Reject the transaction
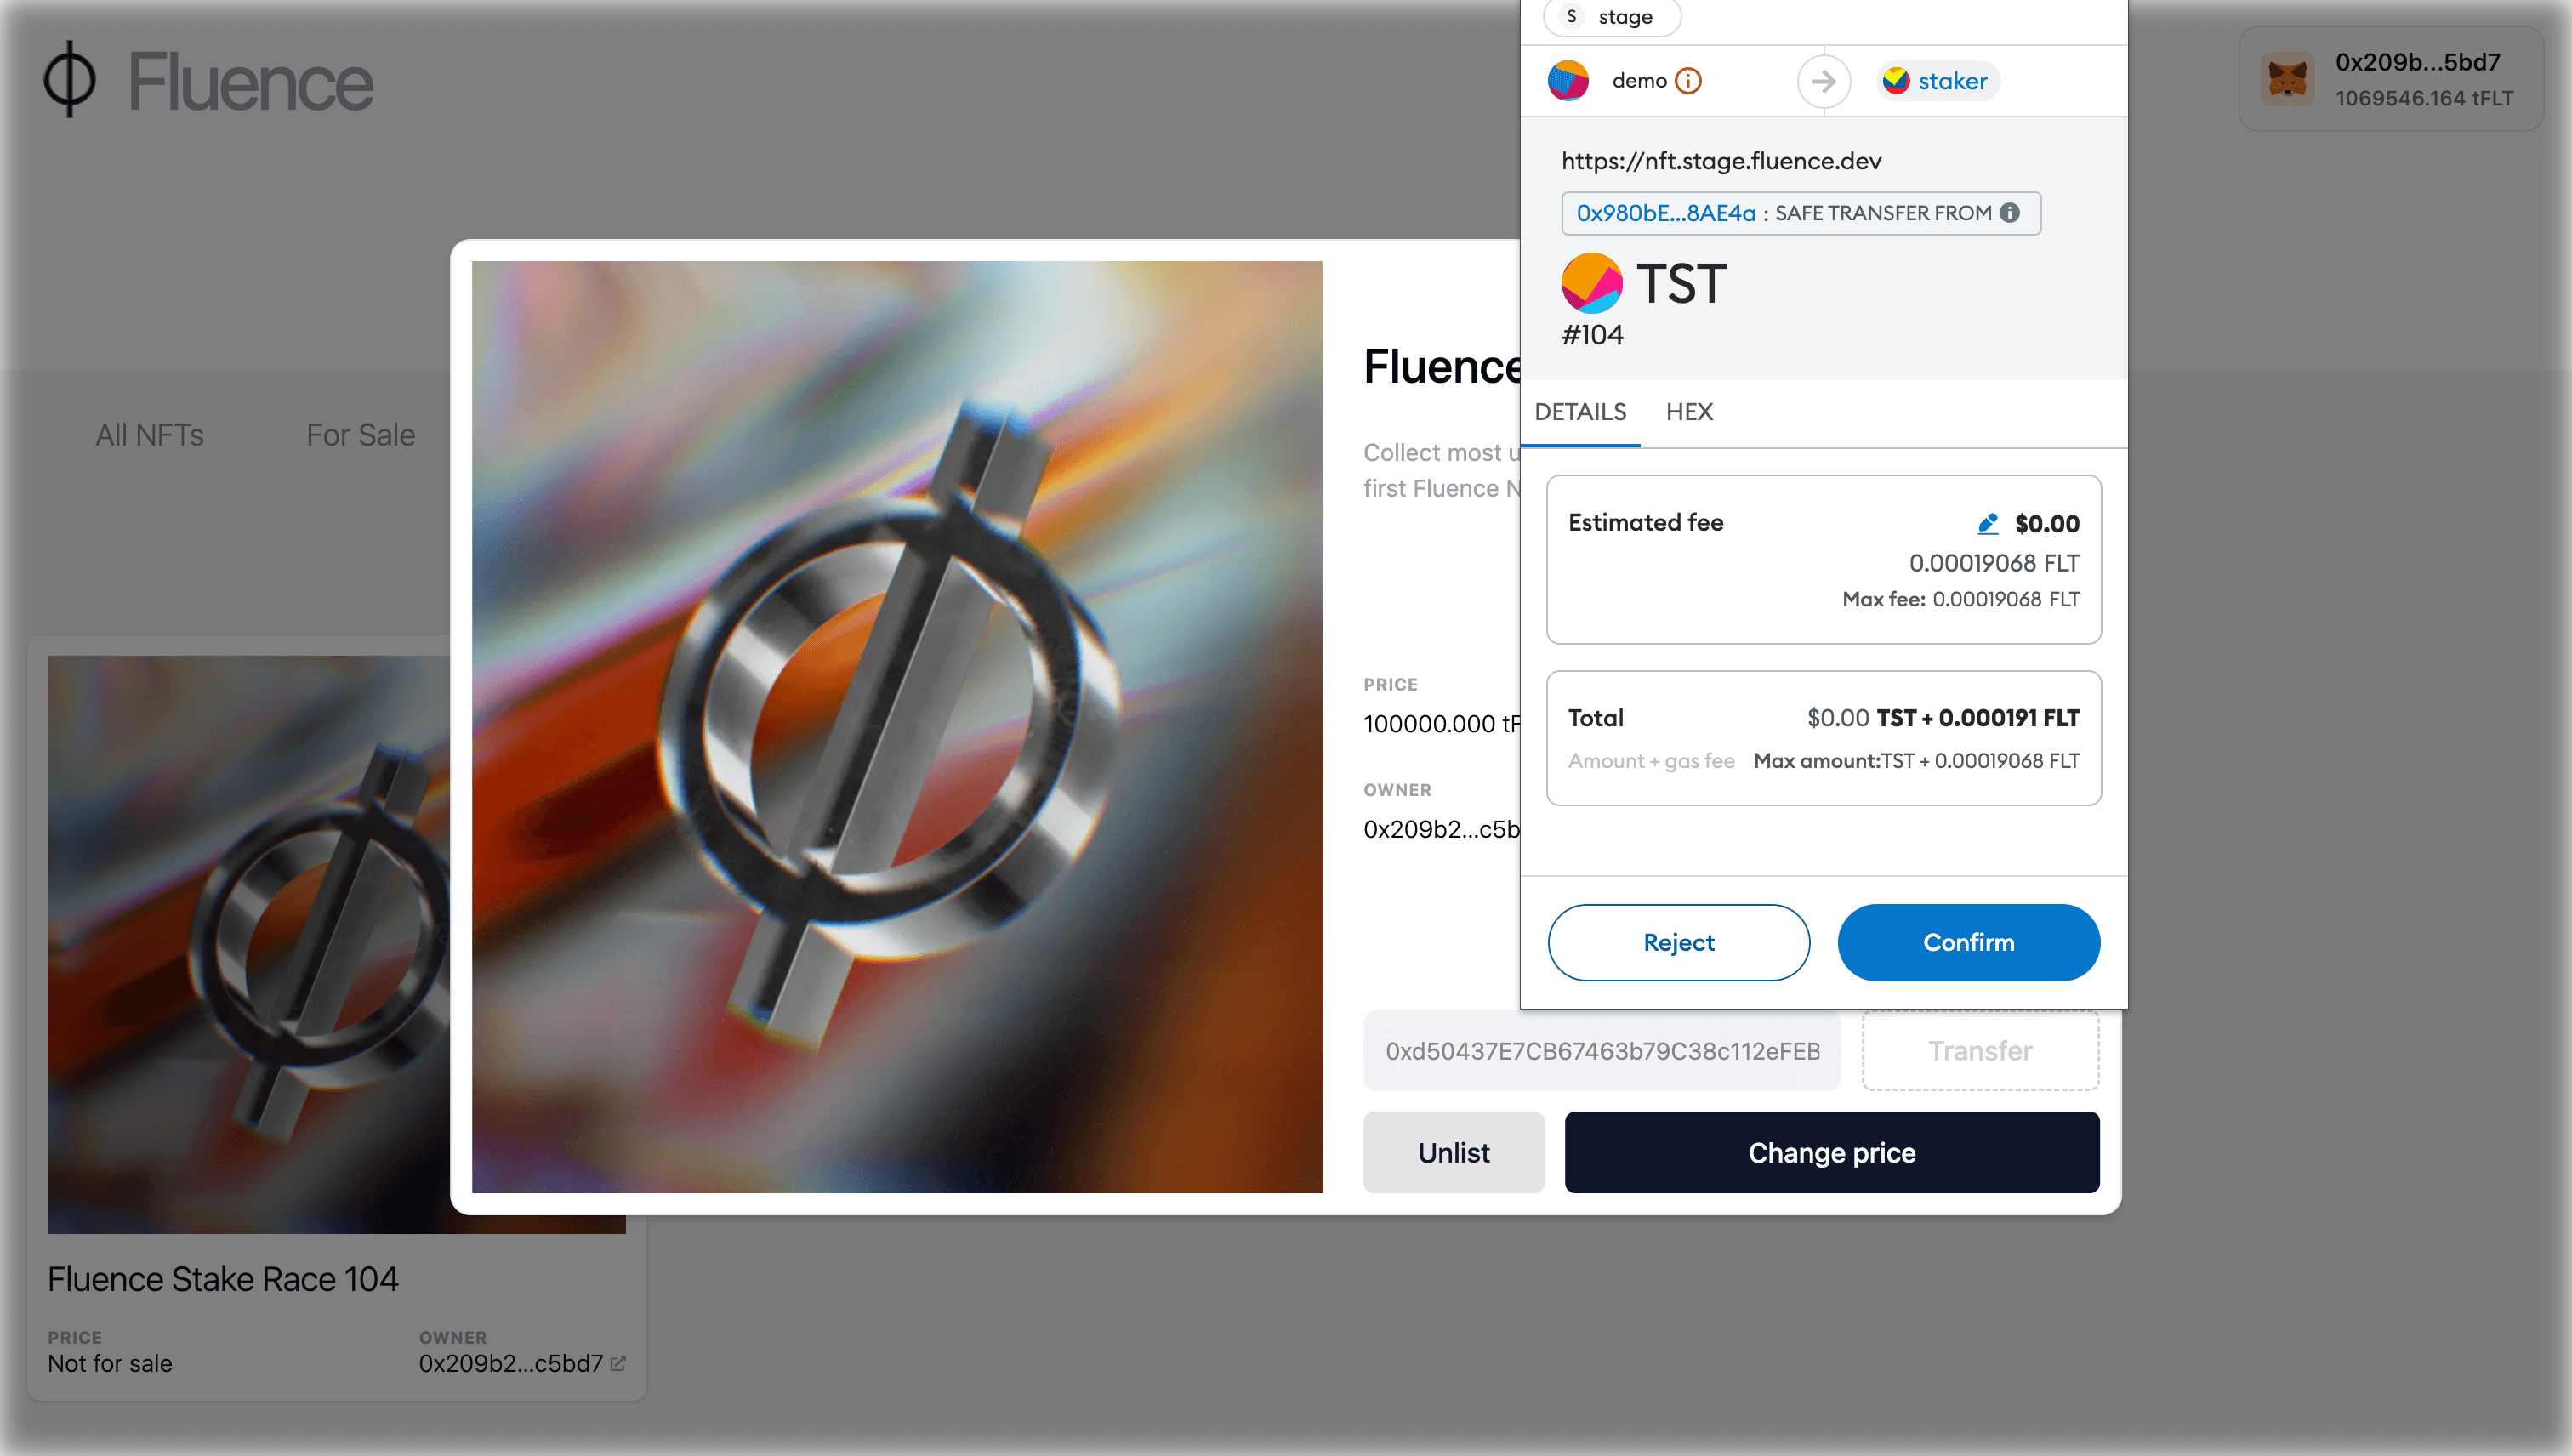Screen dimensions: 2572x1456 pyautogui.click(x=1678, y=942)
